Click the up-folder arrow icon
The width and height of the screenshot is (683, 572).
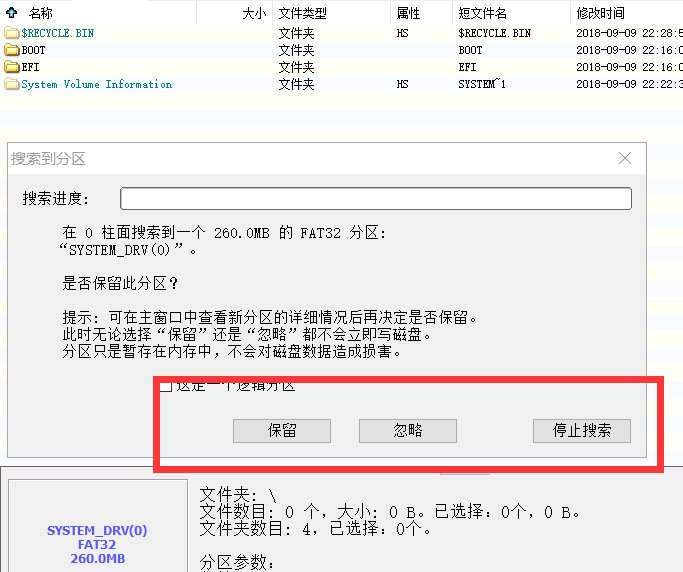tap(11, 13)
